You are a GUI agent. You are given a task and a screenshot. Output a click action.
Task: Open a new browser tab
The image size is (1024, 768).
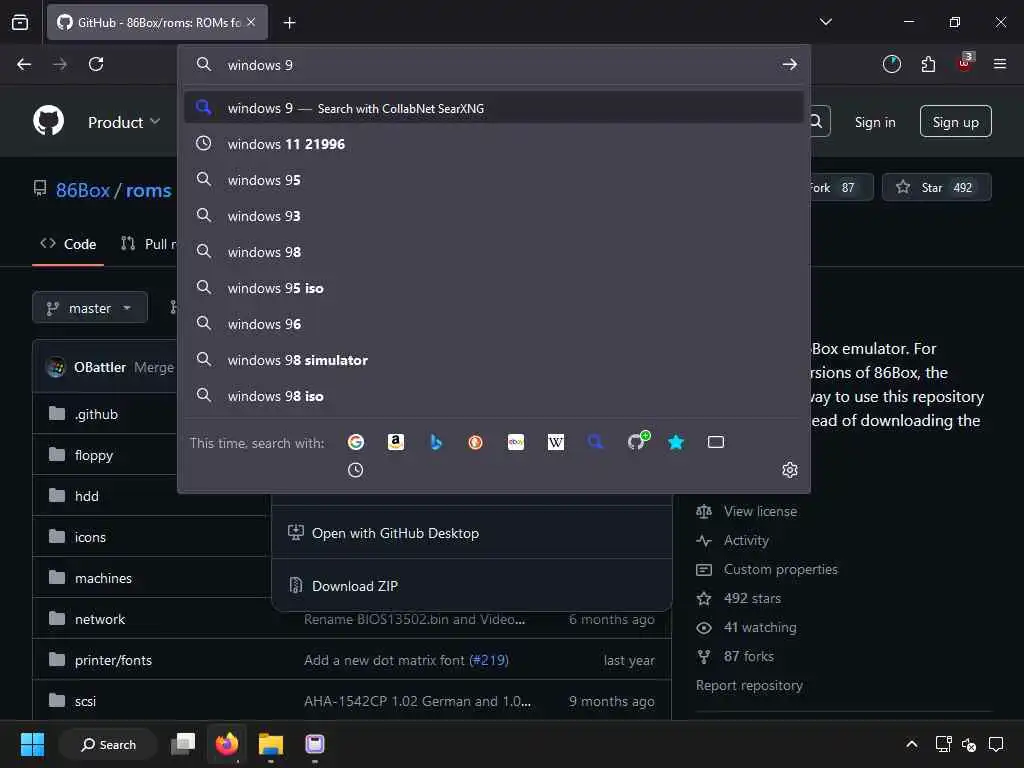(290, 23)
